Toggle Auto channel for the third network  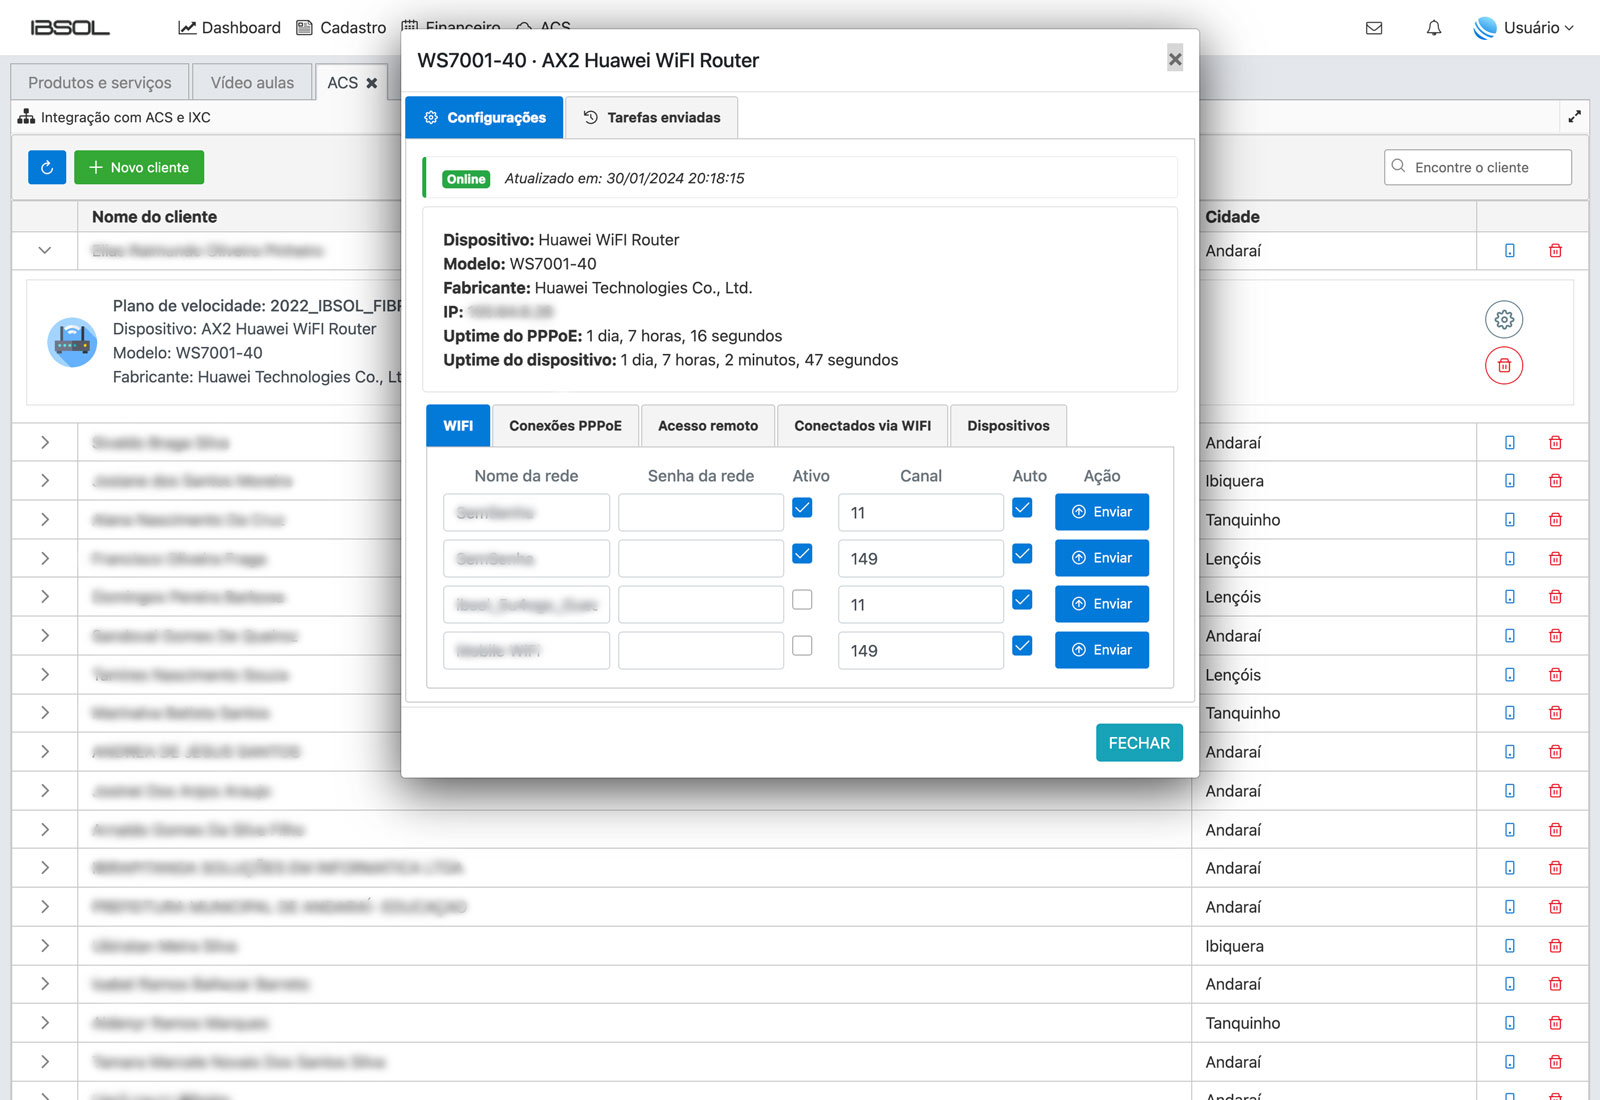[1022, 600]
